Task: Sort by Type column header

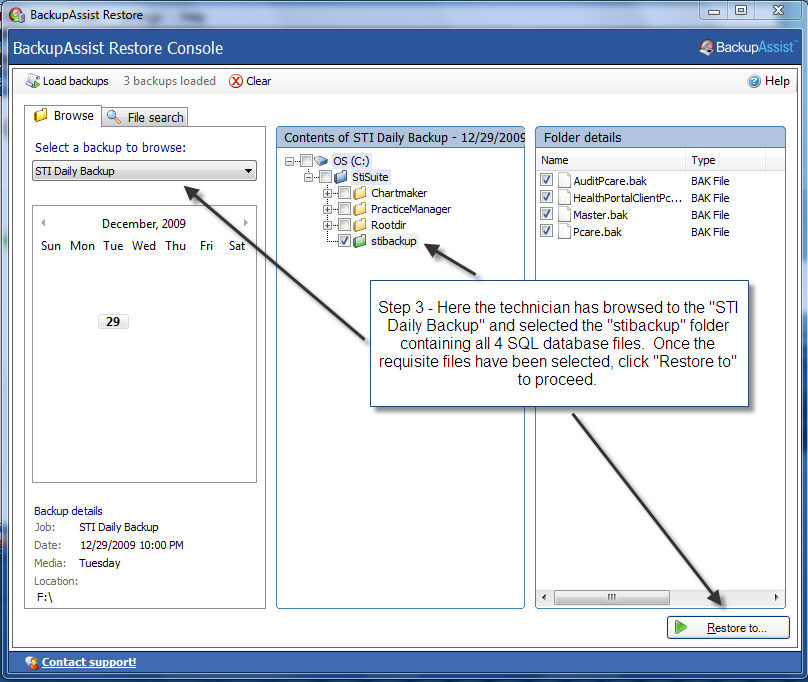Action: click(725, 160)
